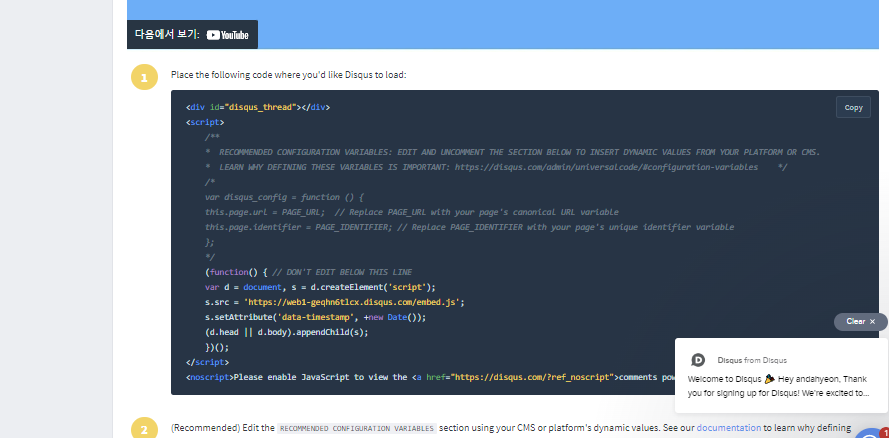
Task: Clear the Disqus chat notification
Action: pyautogui.click(x=860, y=321)
